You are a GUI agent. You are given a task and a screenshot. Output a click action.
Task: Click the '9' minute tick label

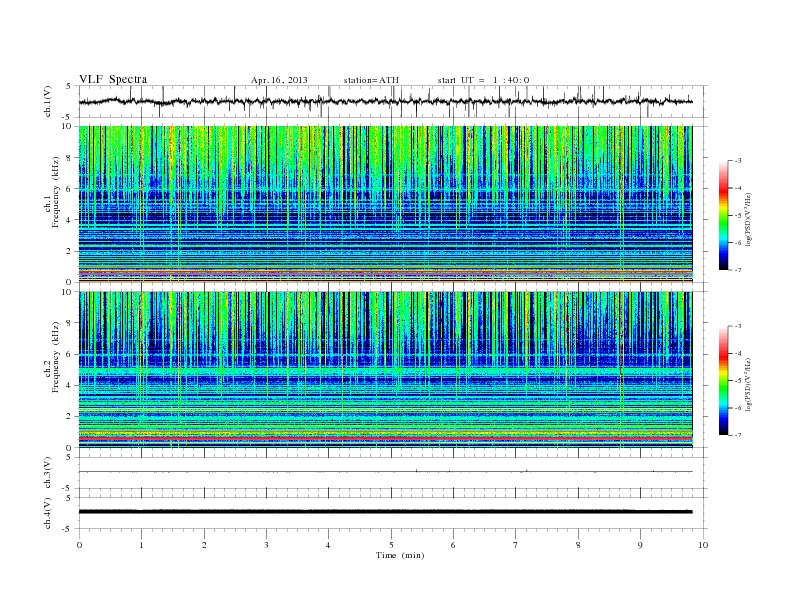640,545
